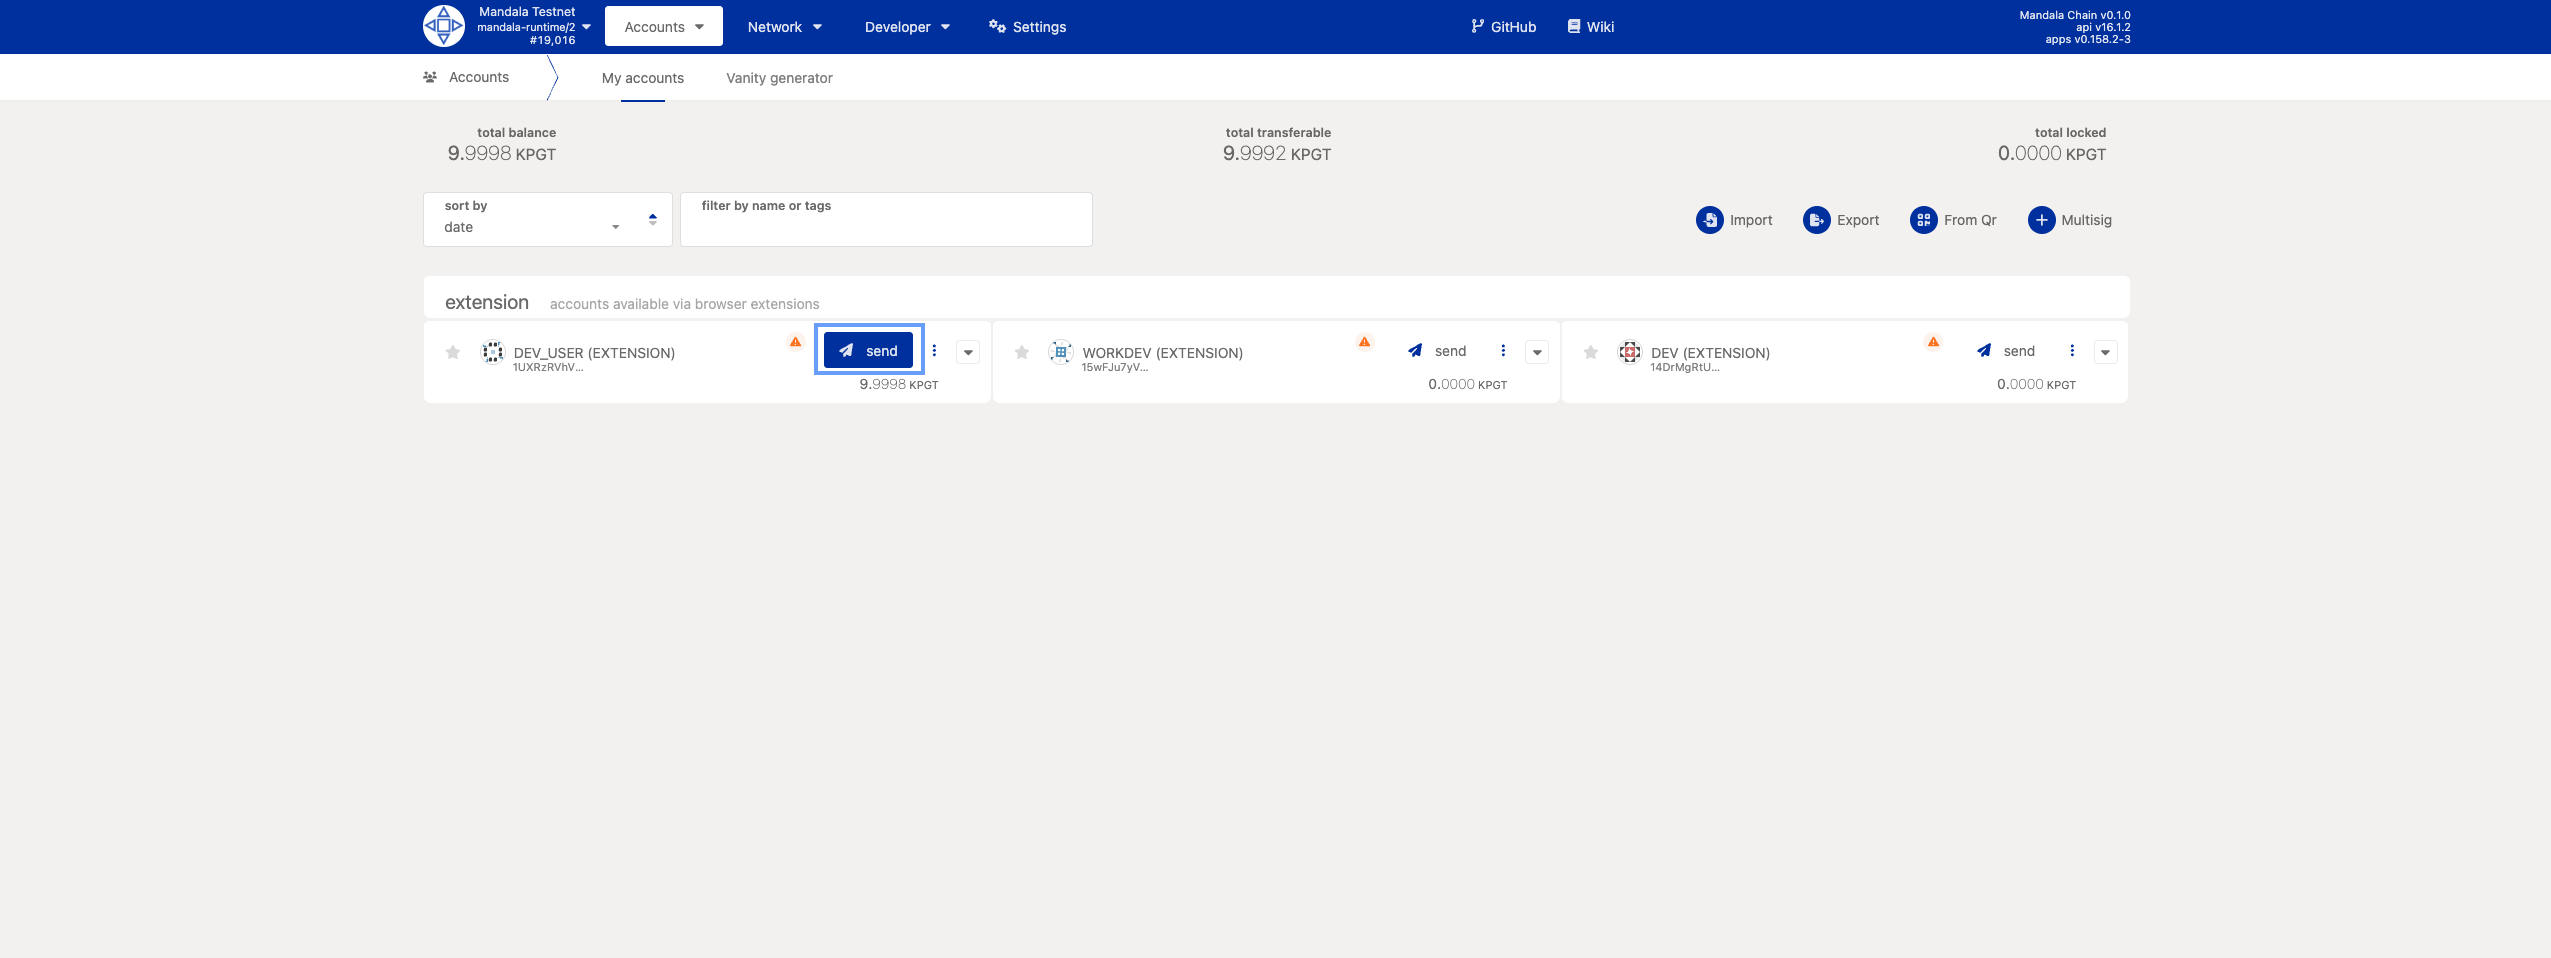This screenshot has width=2551, height=958.
Task: Switch to the Vanity generator tab
Action: (x=779, y=78)
